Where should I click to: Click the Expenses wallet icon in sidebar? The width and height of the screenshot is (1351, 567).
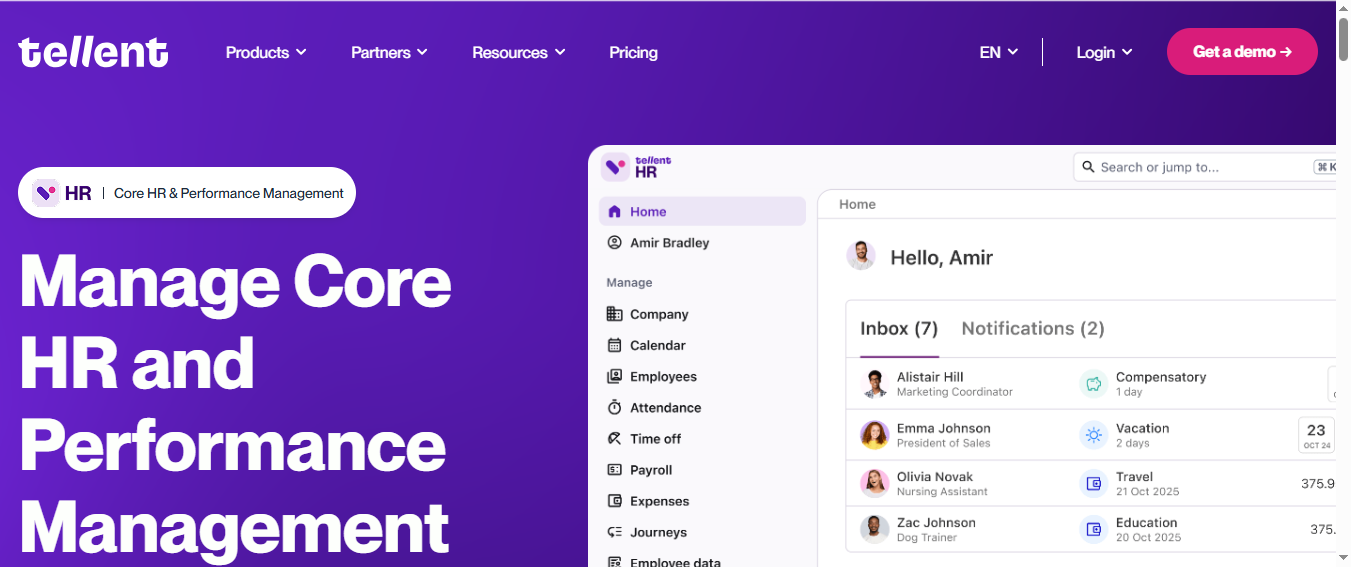coord(614,501)
